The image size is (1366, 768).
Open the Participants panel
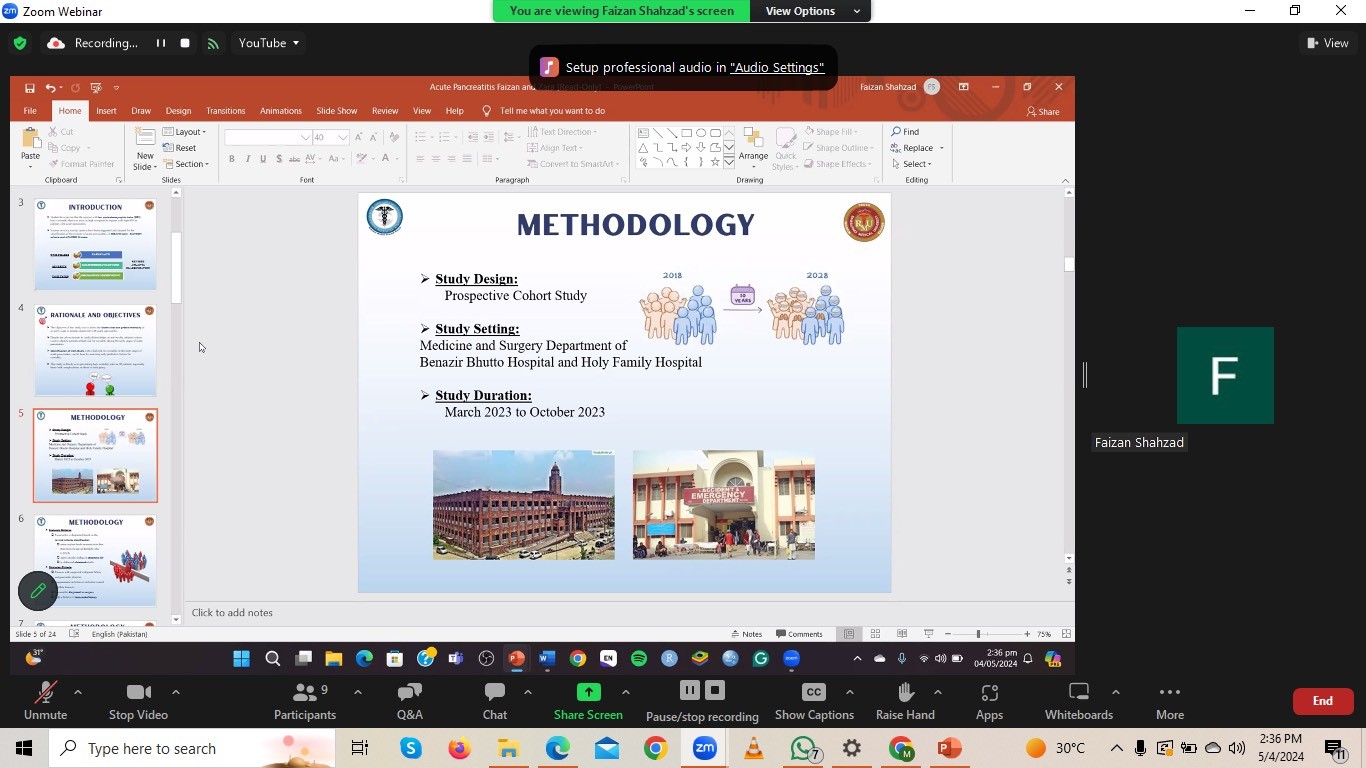click(x=305, y=701)
